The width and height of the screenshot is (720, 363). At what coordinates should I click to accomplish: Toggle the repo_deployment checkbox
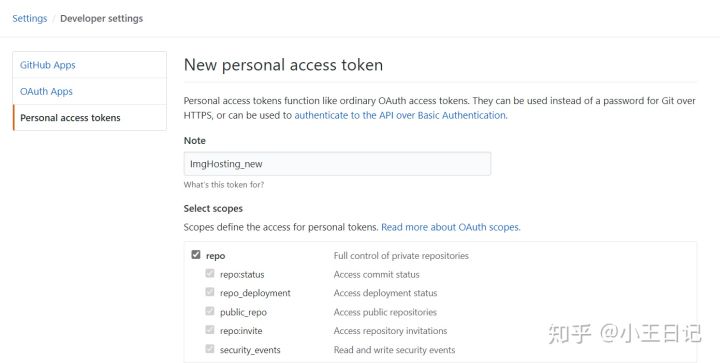[x=210, y=292]
